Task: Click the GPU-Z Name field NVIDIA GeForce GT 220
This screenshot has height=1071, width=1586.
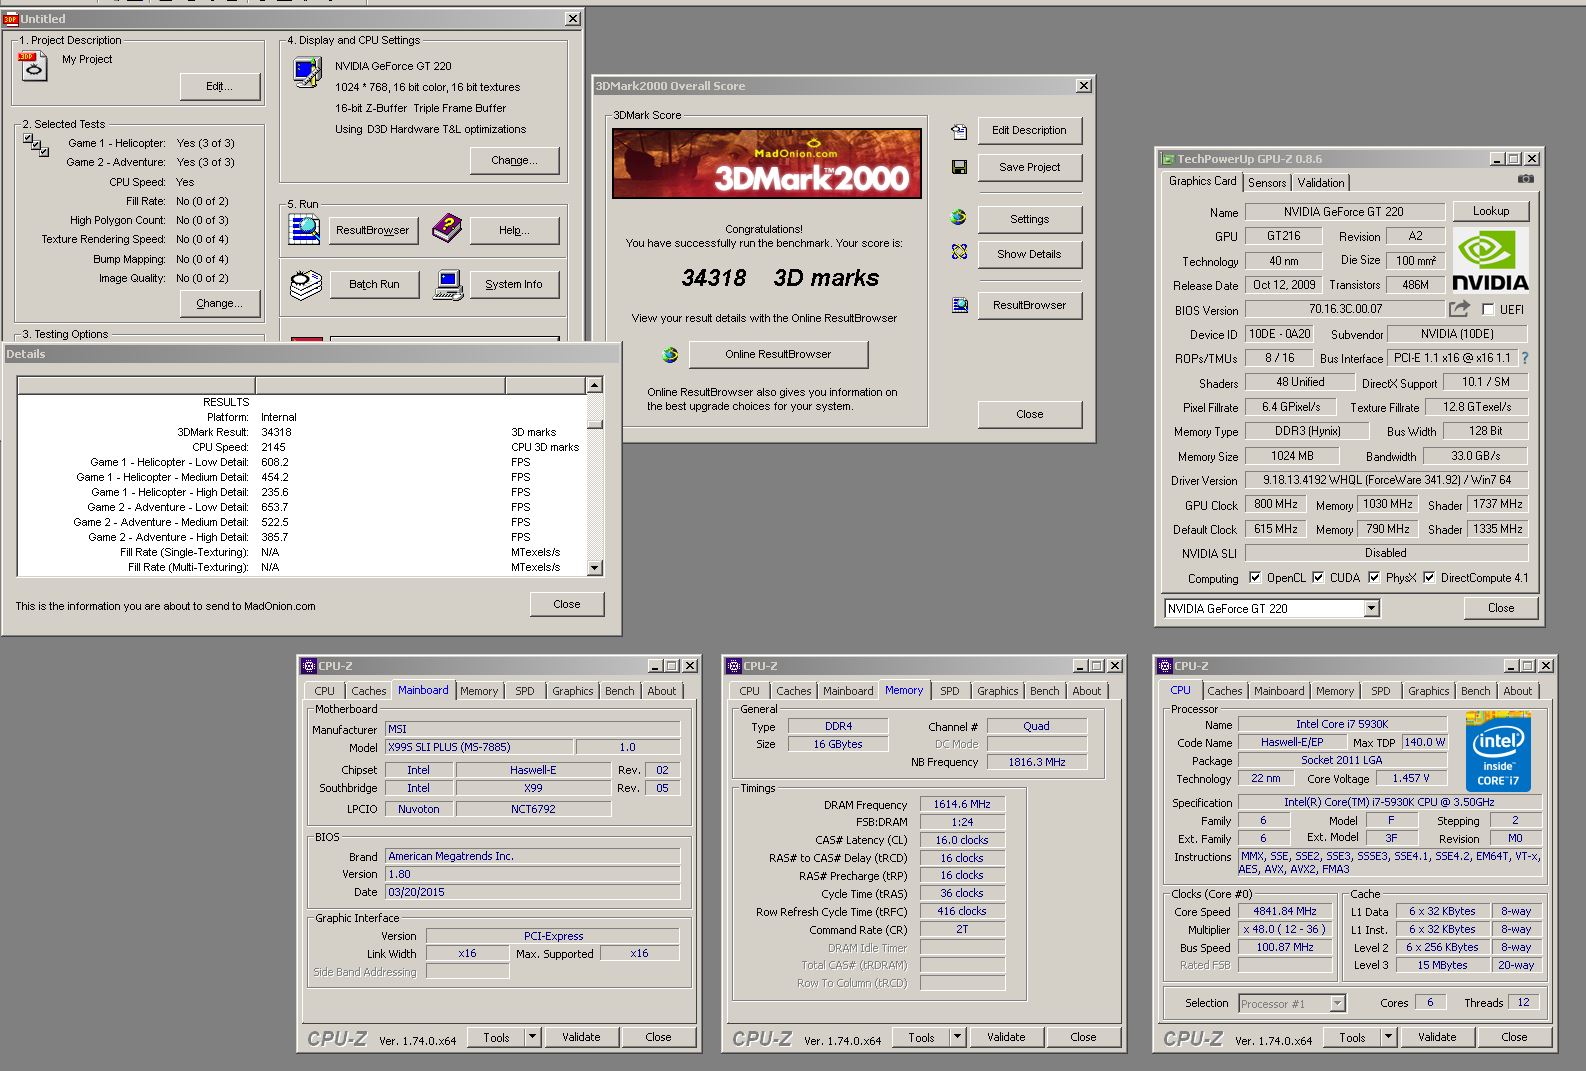Action: tap(1344, 212)
